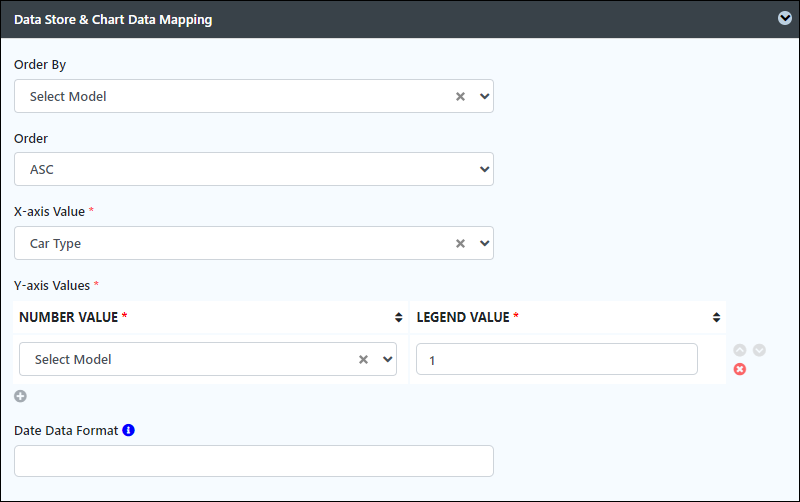The image size is (800, 502).
Task: Clear the Car Type X-axis value
Action: pyautogui.click(x=460, y=243)
